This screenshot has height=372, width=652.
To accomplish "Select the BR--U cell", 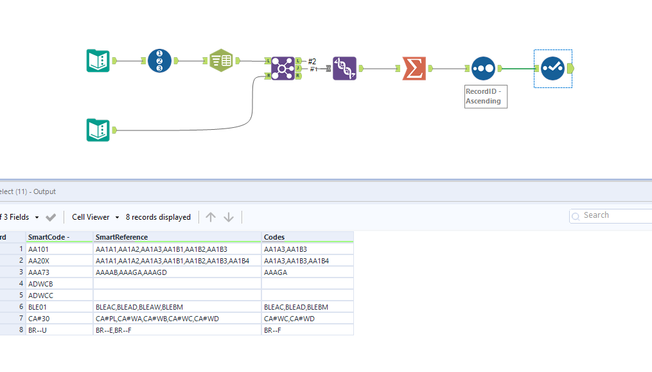I will (x=59, y=330).
